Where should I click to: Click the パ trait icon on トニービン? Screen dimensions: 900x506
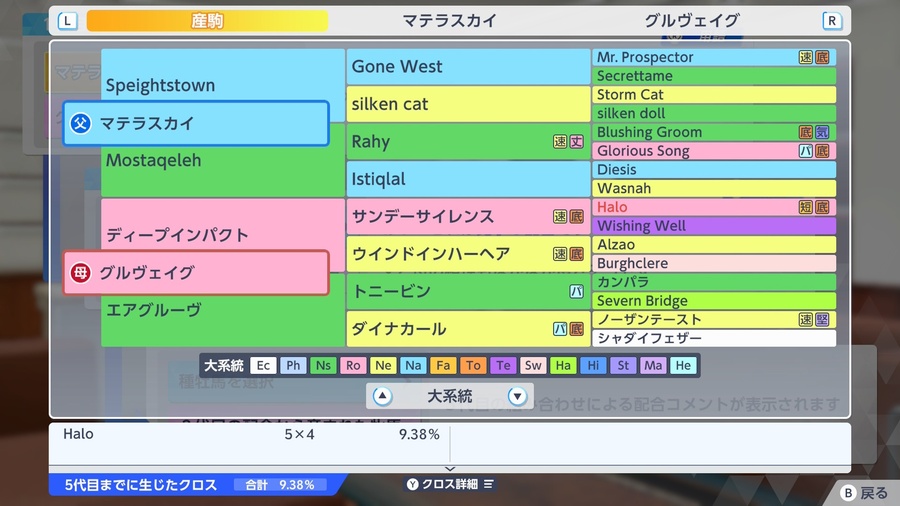click(x=576, y=291)
